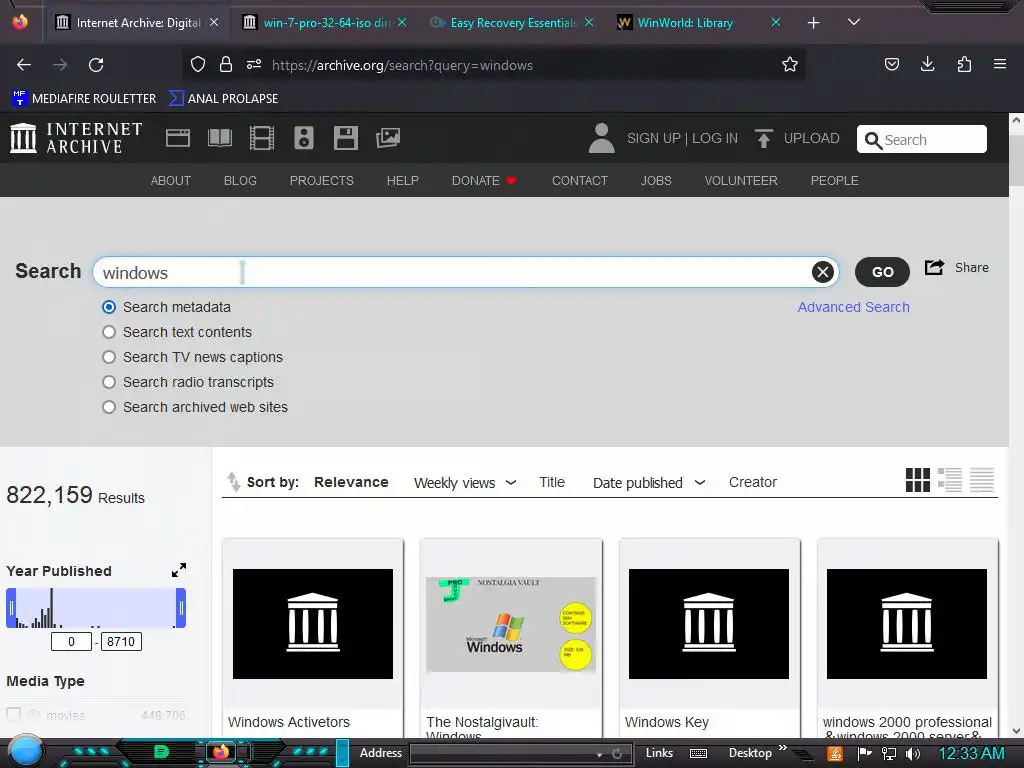This screenshot has width=1024, height=768.
Task: Open taskbar Address dropdown arrow
Action: point(599,754)
